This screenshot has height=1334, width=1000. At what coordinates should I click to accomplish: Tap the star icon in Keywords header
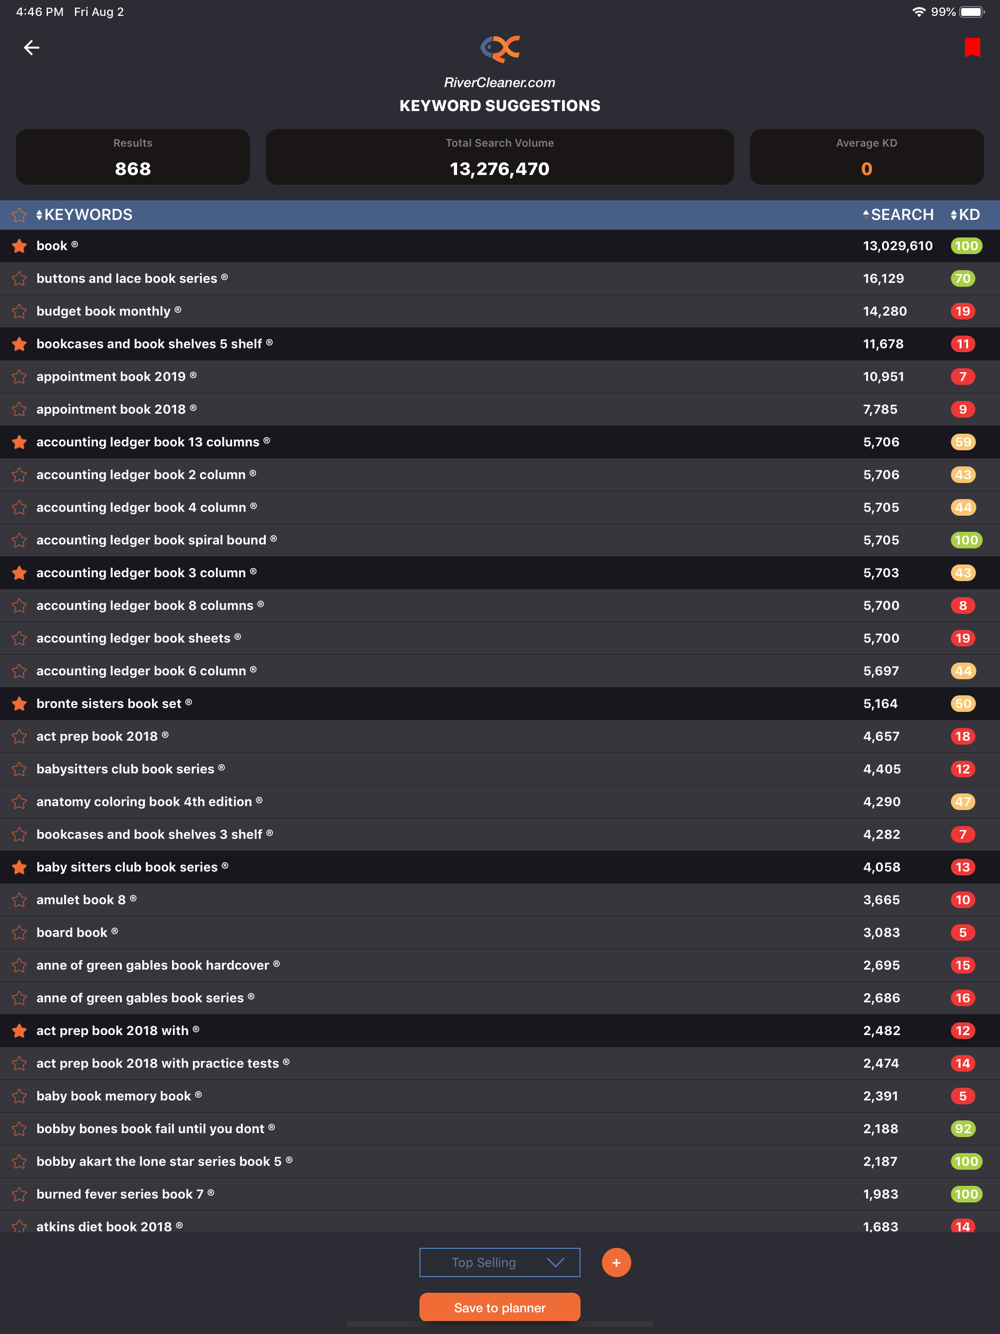[19, 215]
